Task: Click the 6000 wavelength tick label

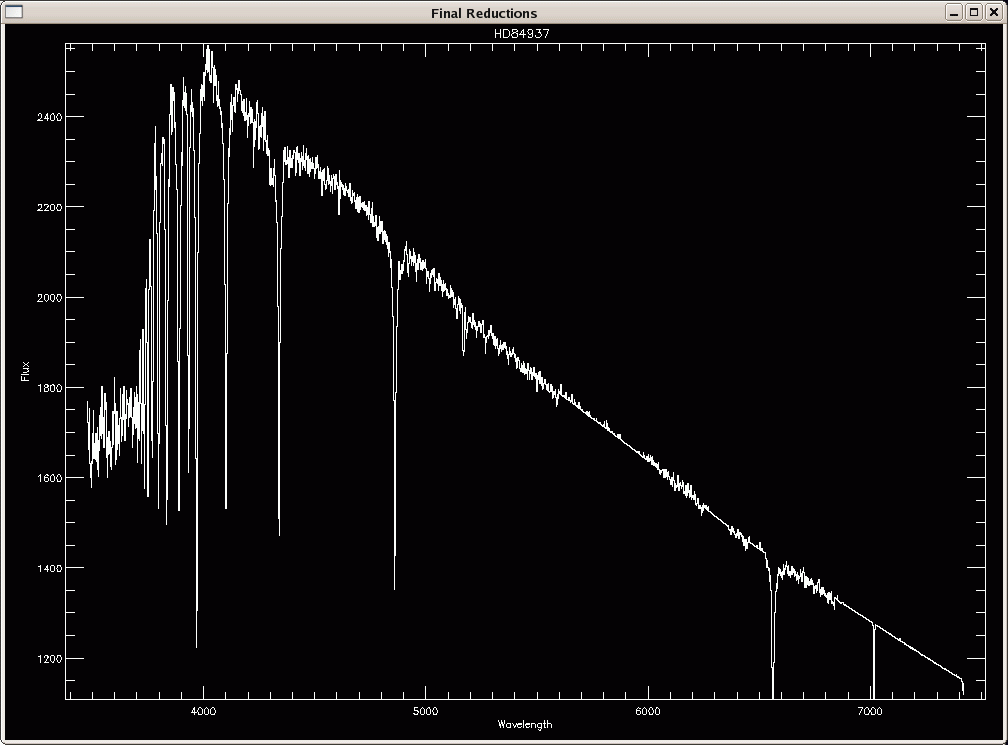Action: tap(648, 710)
